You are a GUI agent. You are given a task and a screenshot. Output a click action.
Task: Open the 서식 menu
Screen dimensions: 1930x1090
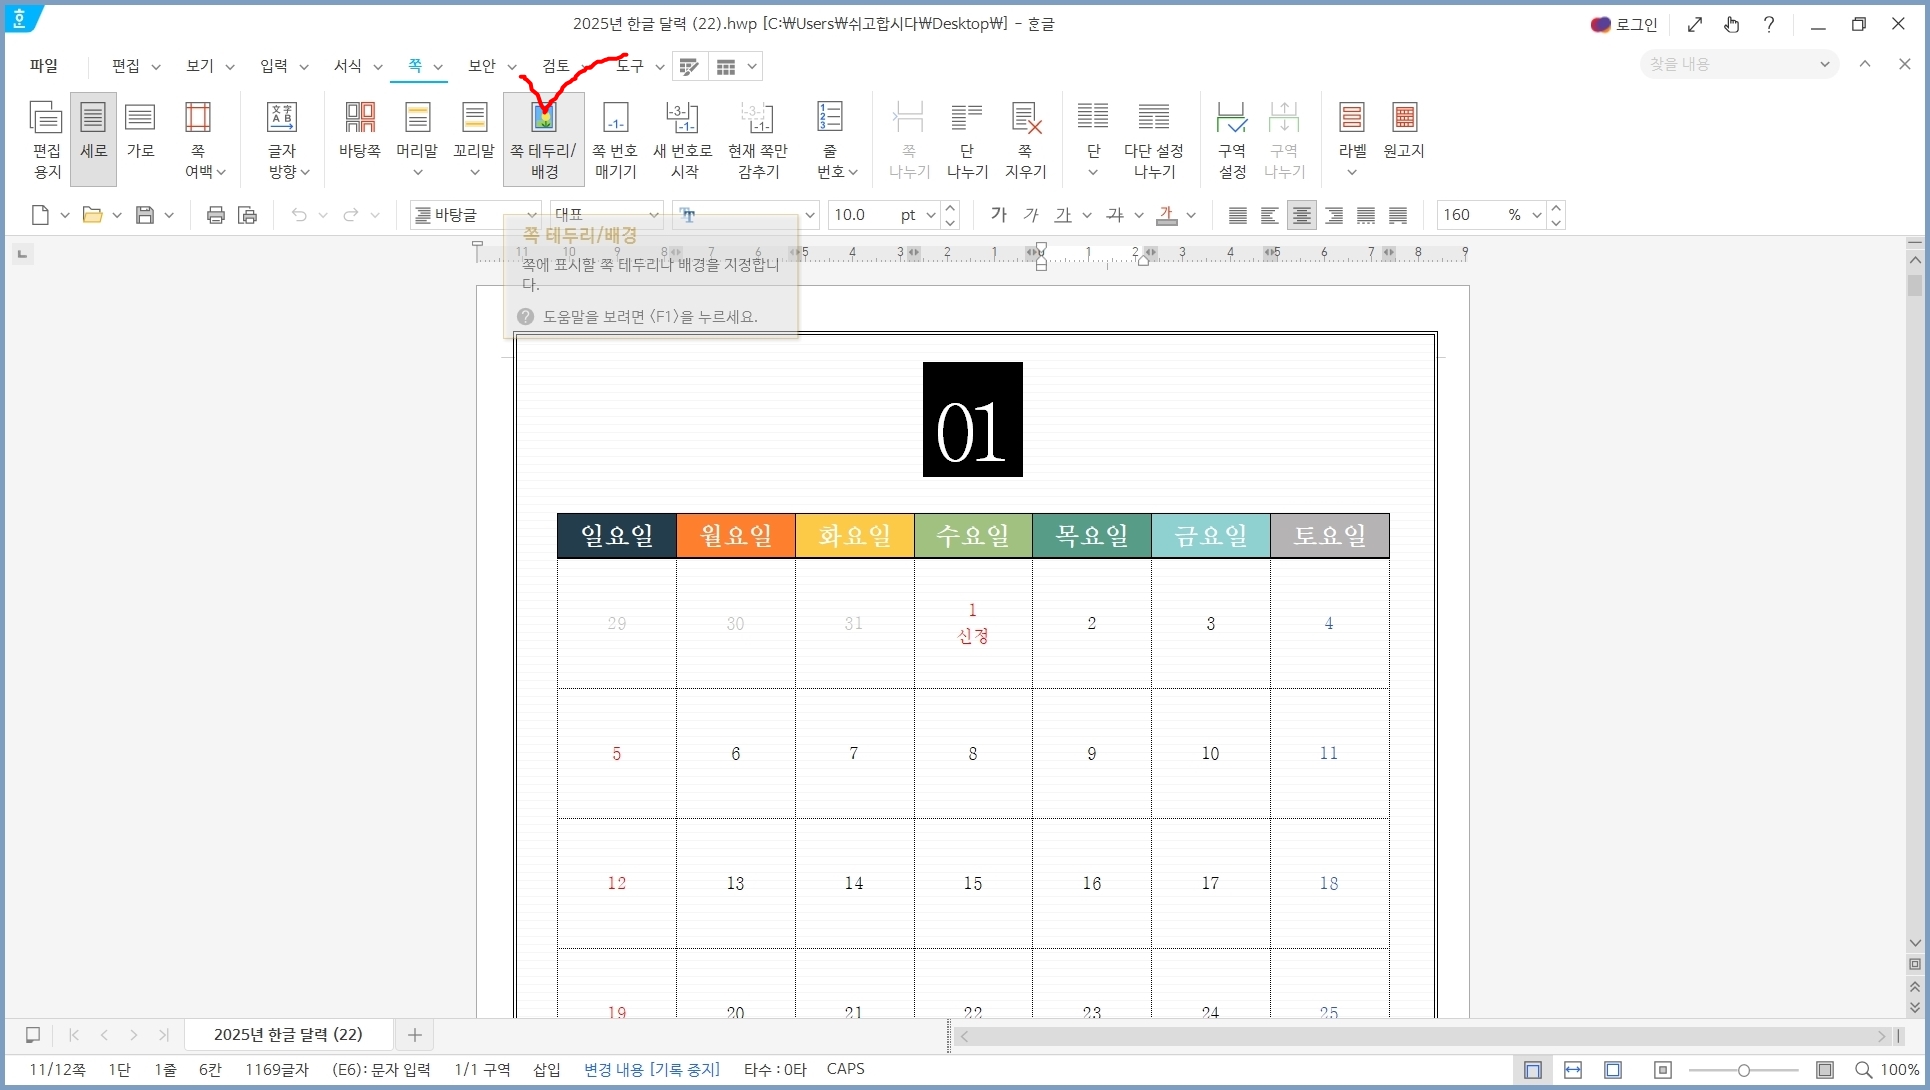tap(348, 66)
